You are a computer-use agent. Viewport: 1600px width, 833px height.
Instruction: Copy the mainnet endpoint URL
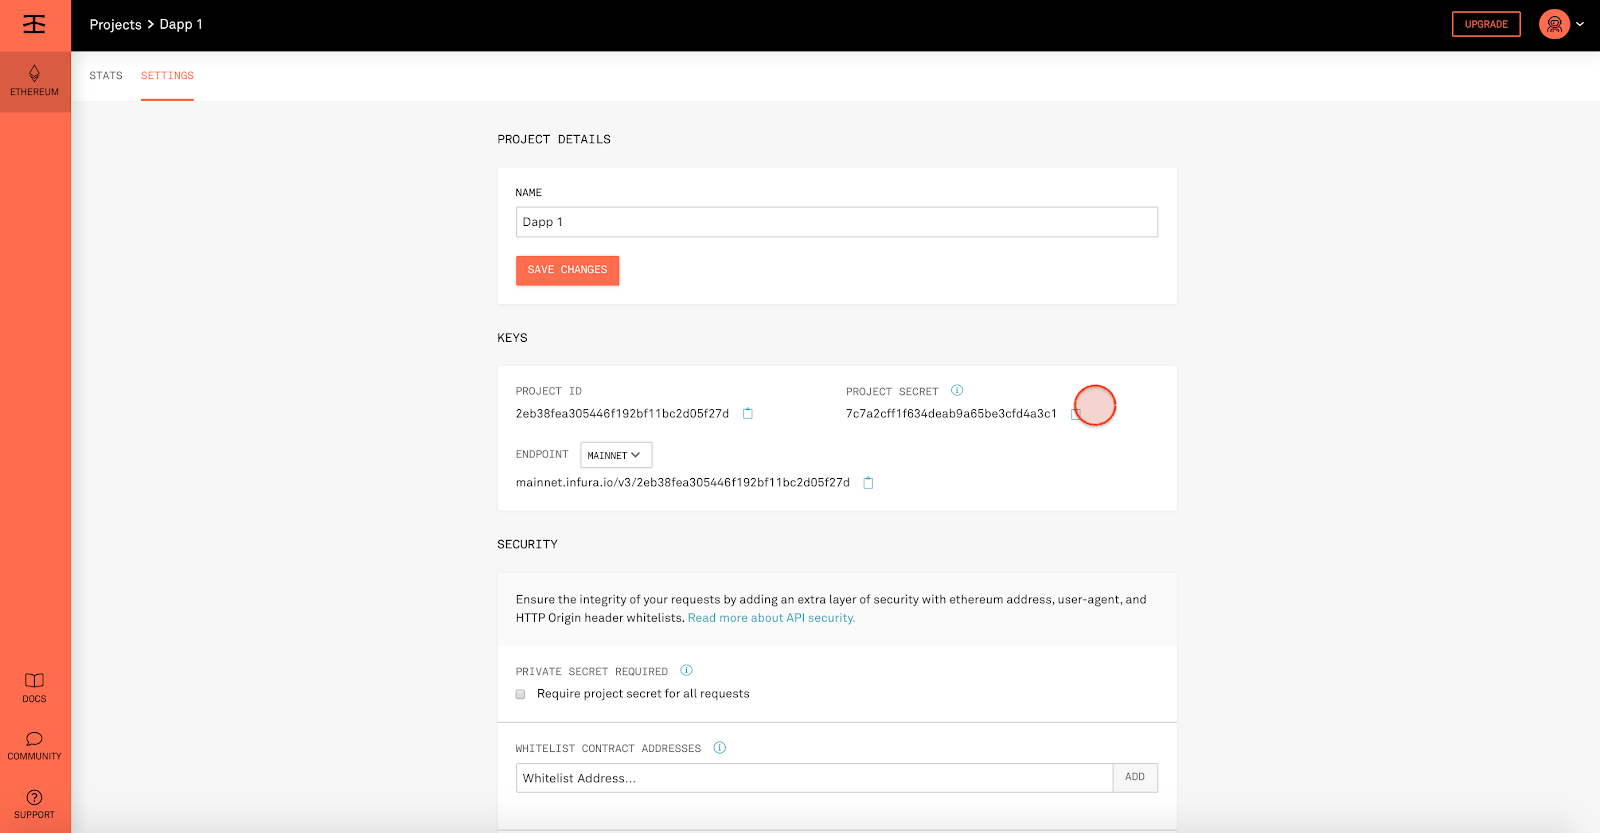pos(868,483)
